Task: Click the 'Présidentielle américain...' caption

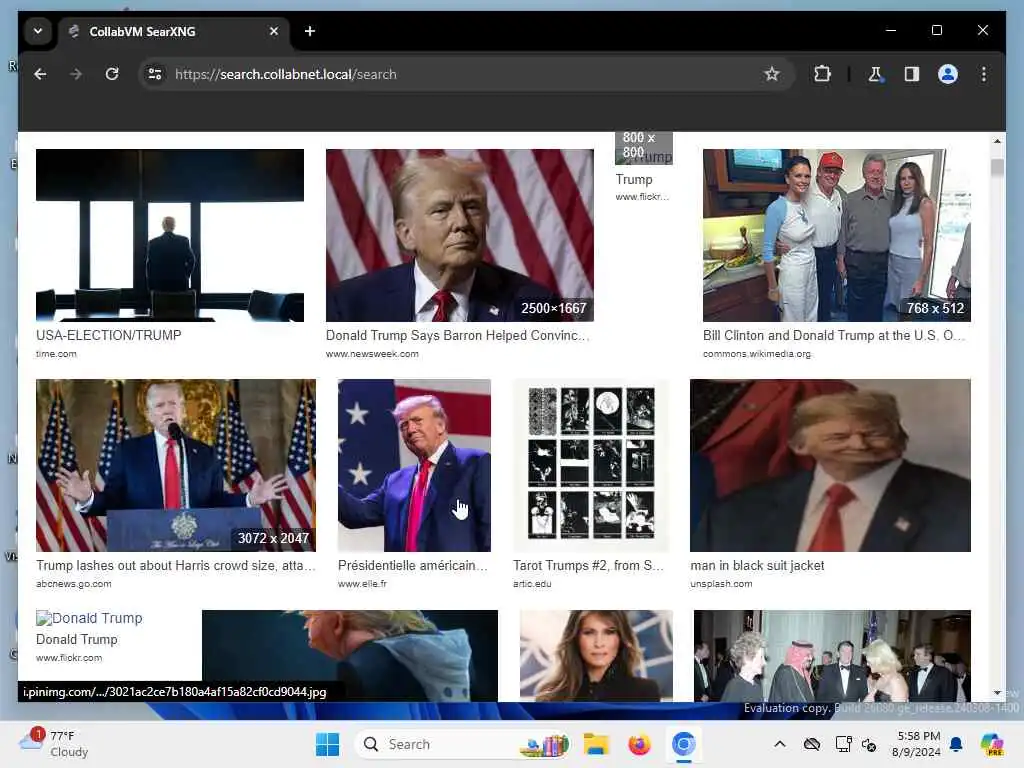Action: (x=413, y=566)
